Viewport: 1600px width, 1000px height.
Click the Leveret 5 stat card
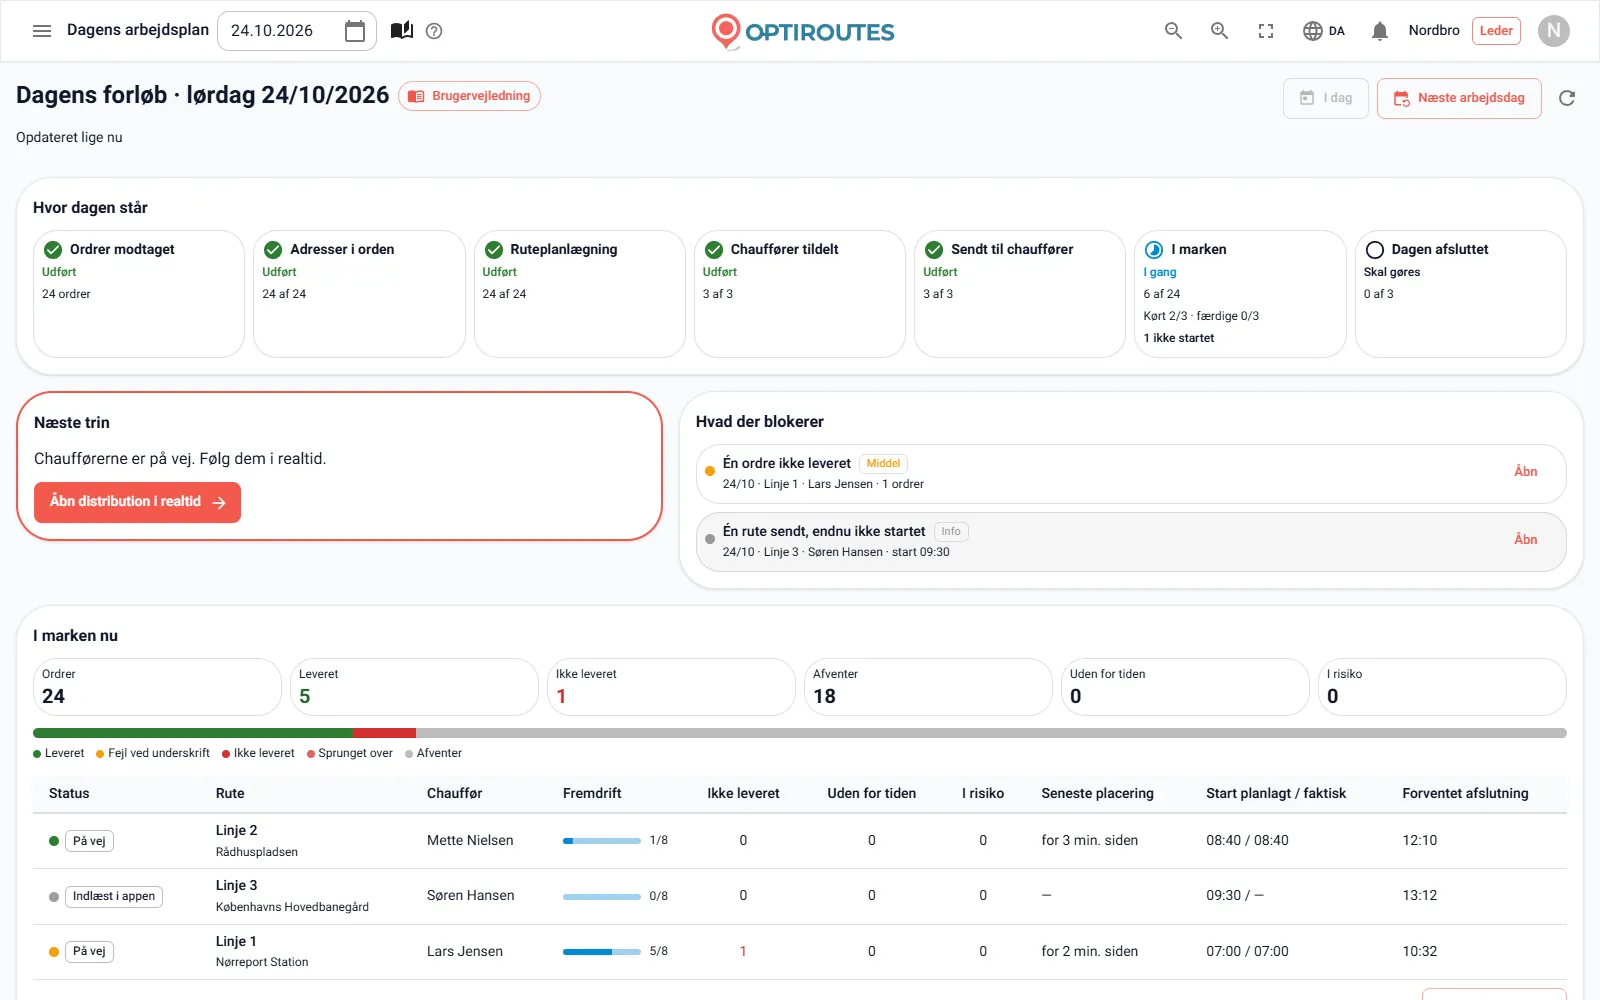[414, 687]
